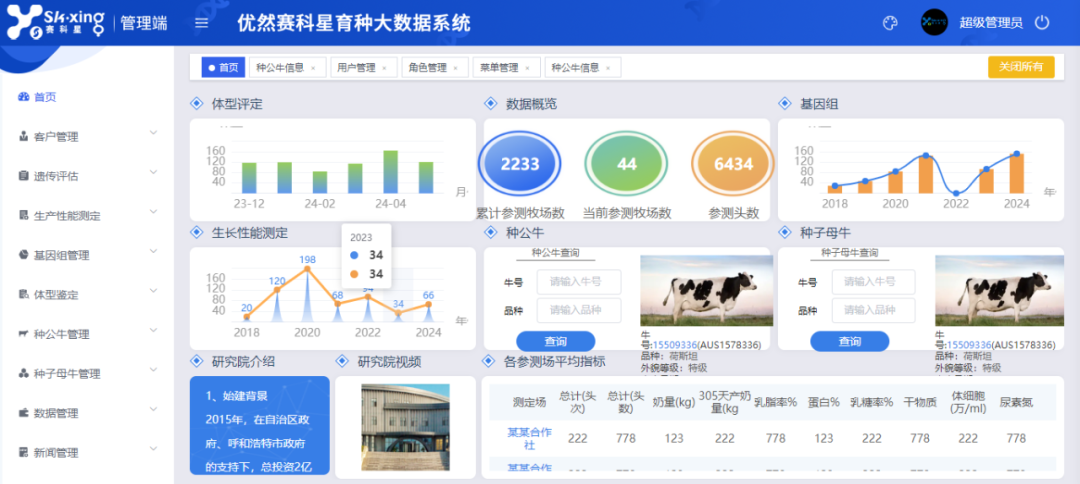Expand 遗传评估 sidebar menu
The width and height of the screenshot is (1080, 484).
(x=153, y=175)
